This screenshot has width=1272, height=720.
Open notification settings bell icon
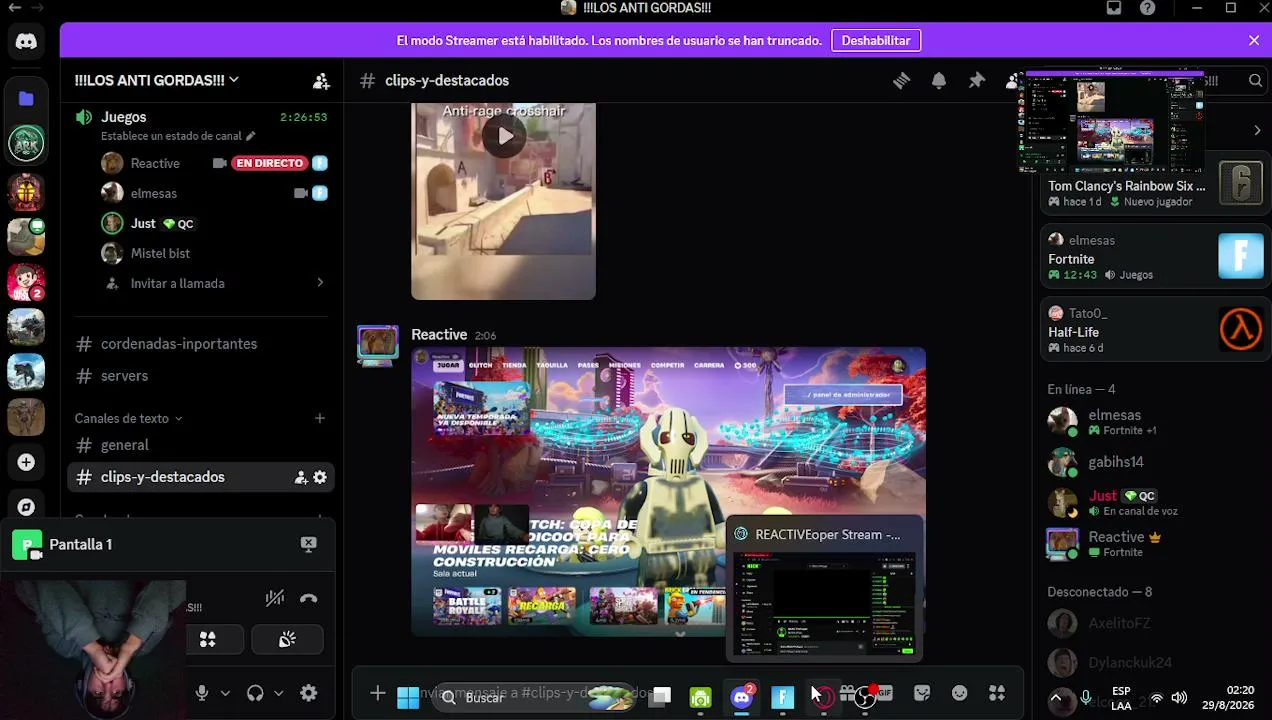pos(939,81)
